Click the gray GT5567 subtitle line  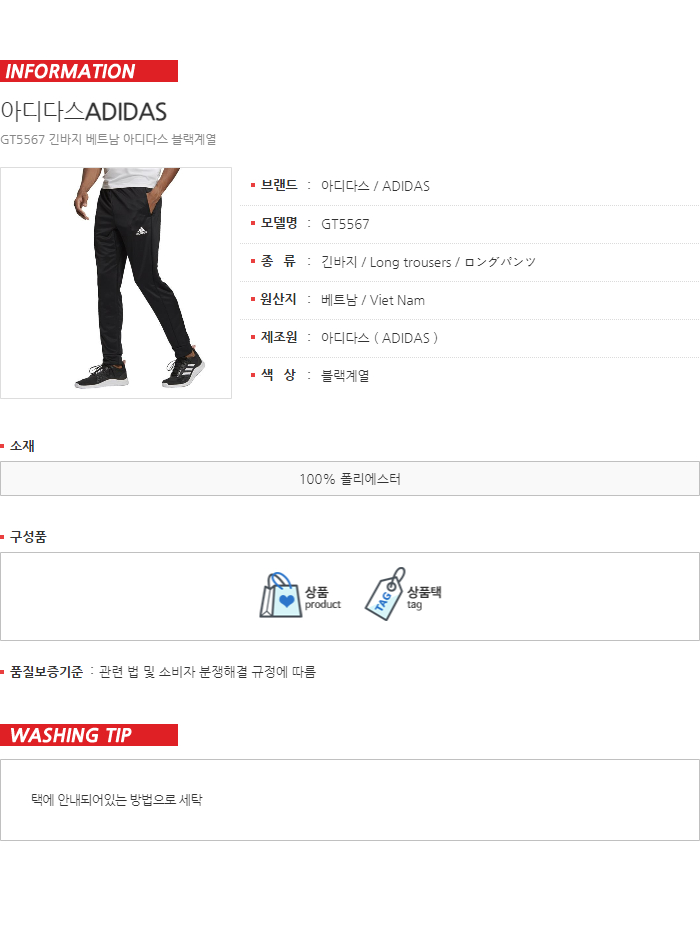(x=108, y=140)
